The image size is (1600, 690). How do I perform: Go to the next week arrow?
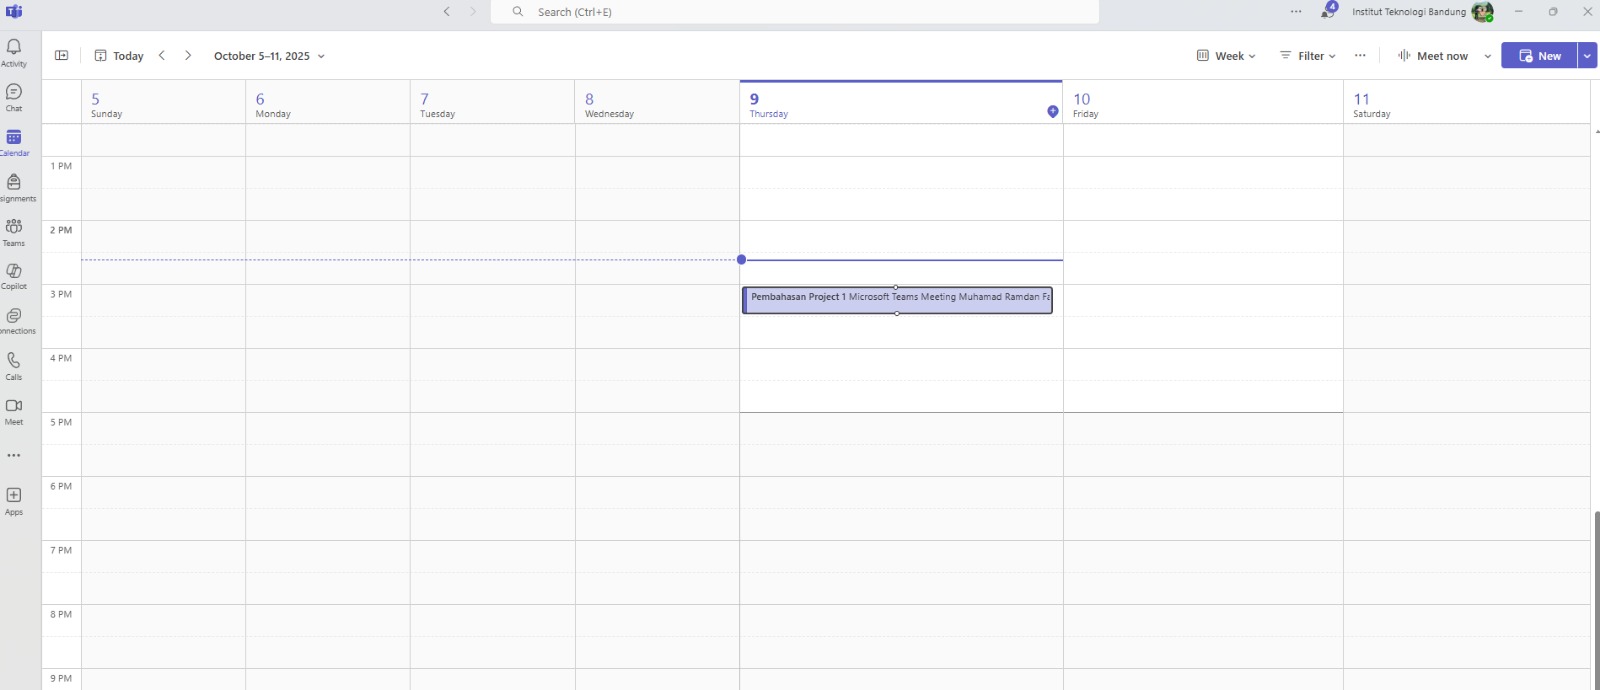[188, 56]
